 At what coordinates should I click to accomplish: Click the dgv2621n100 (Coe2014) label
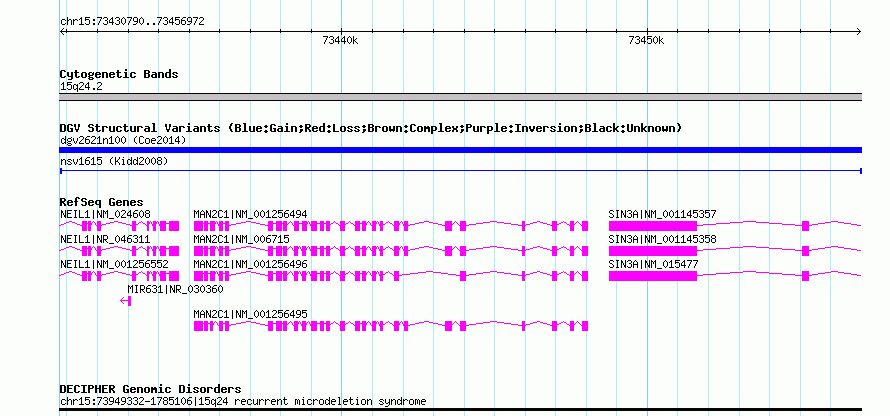tap(123, 140)
